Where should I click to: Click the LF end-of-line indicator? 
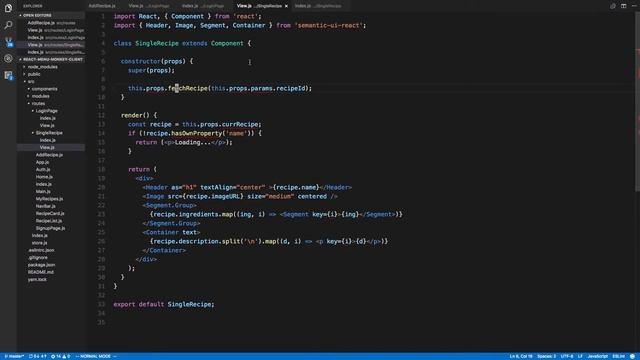pyautogui.click(x=580, y=356)
